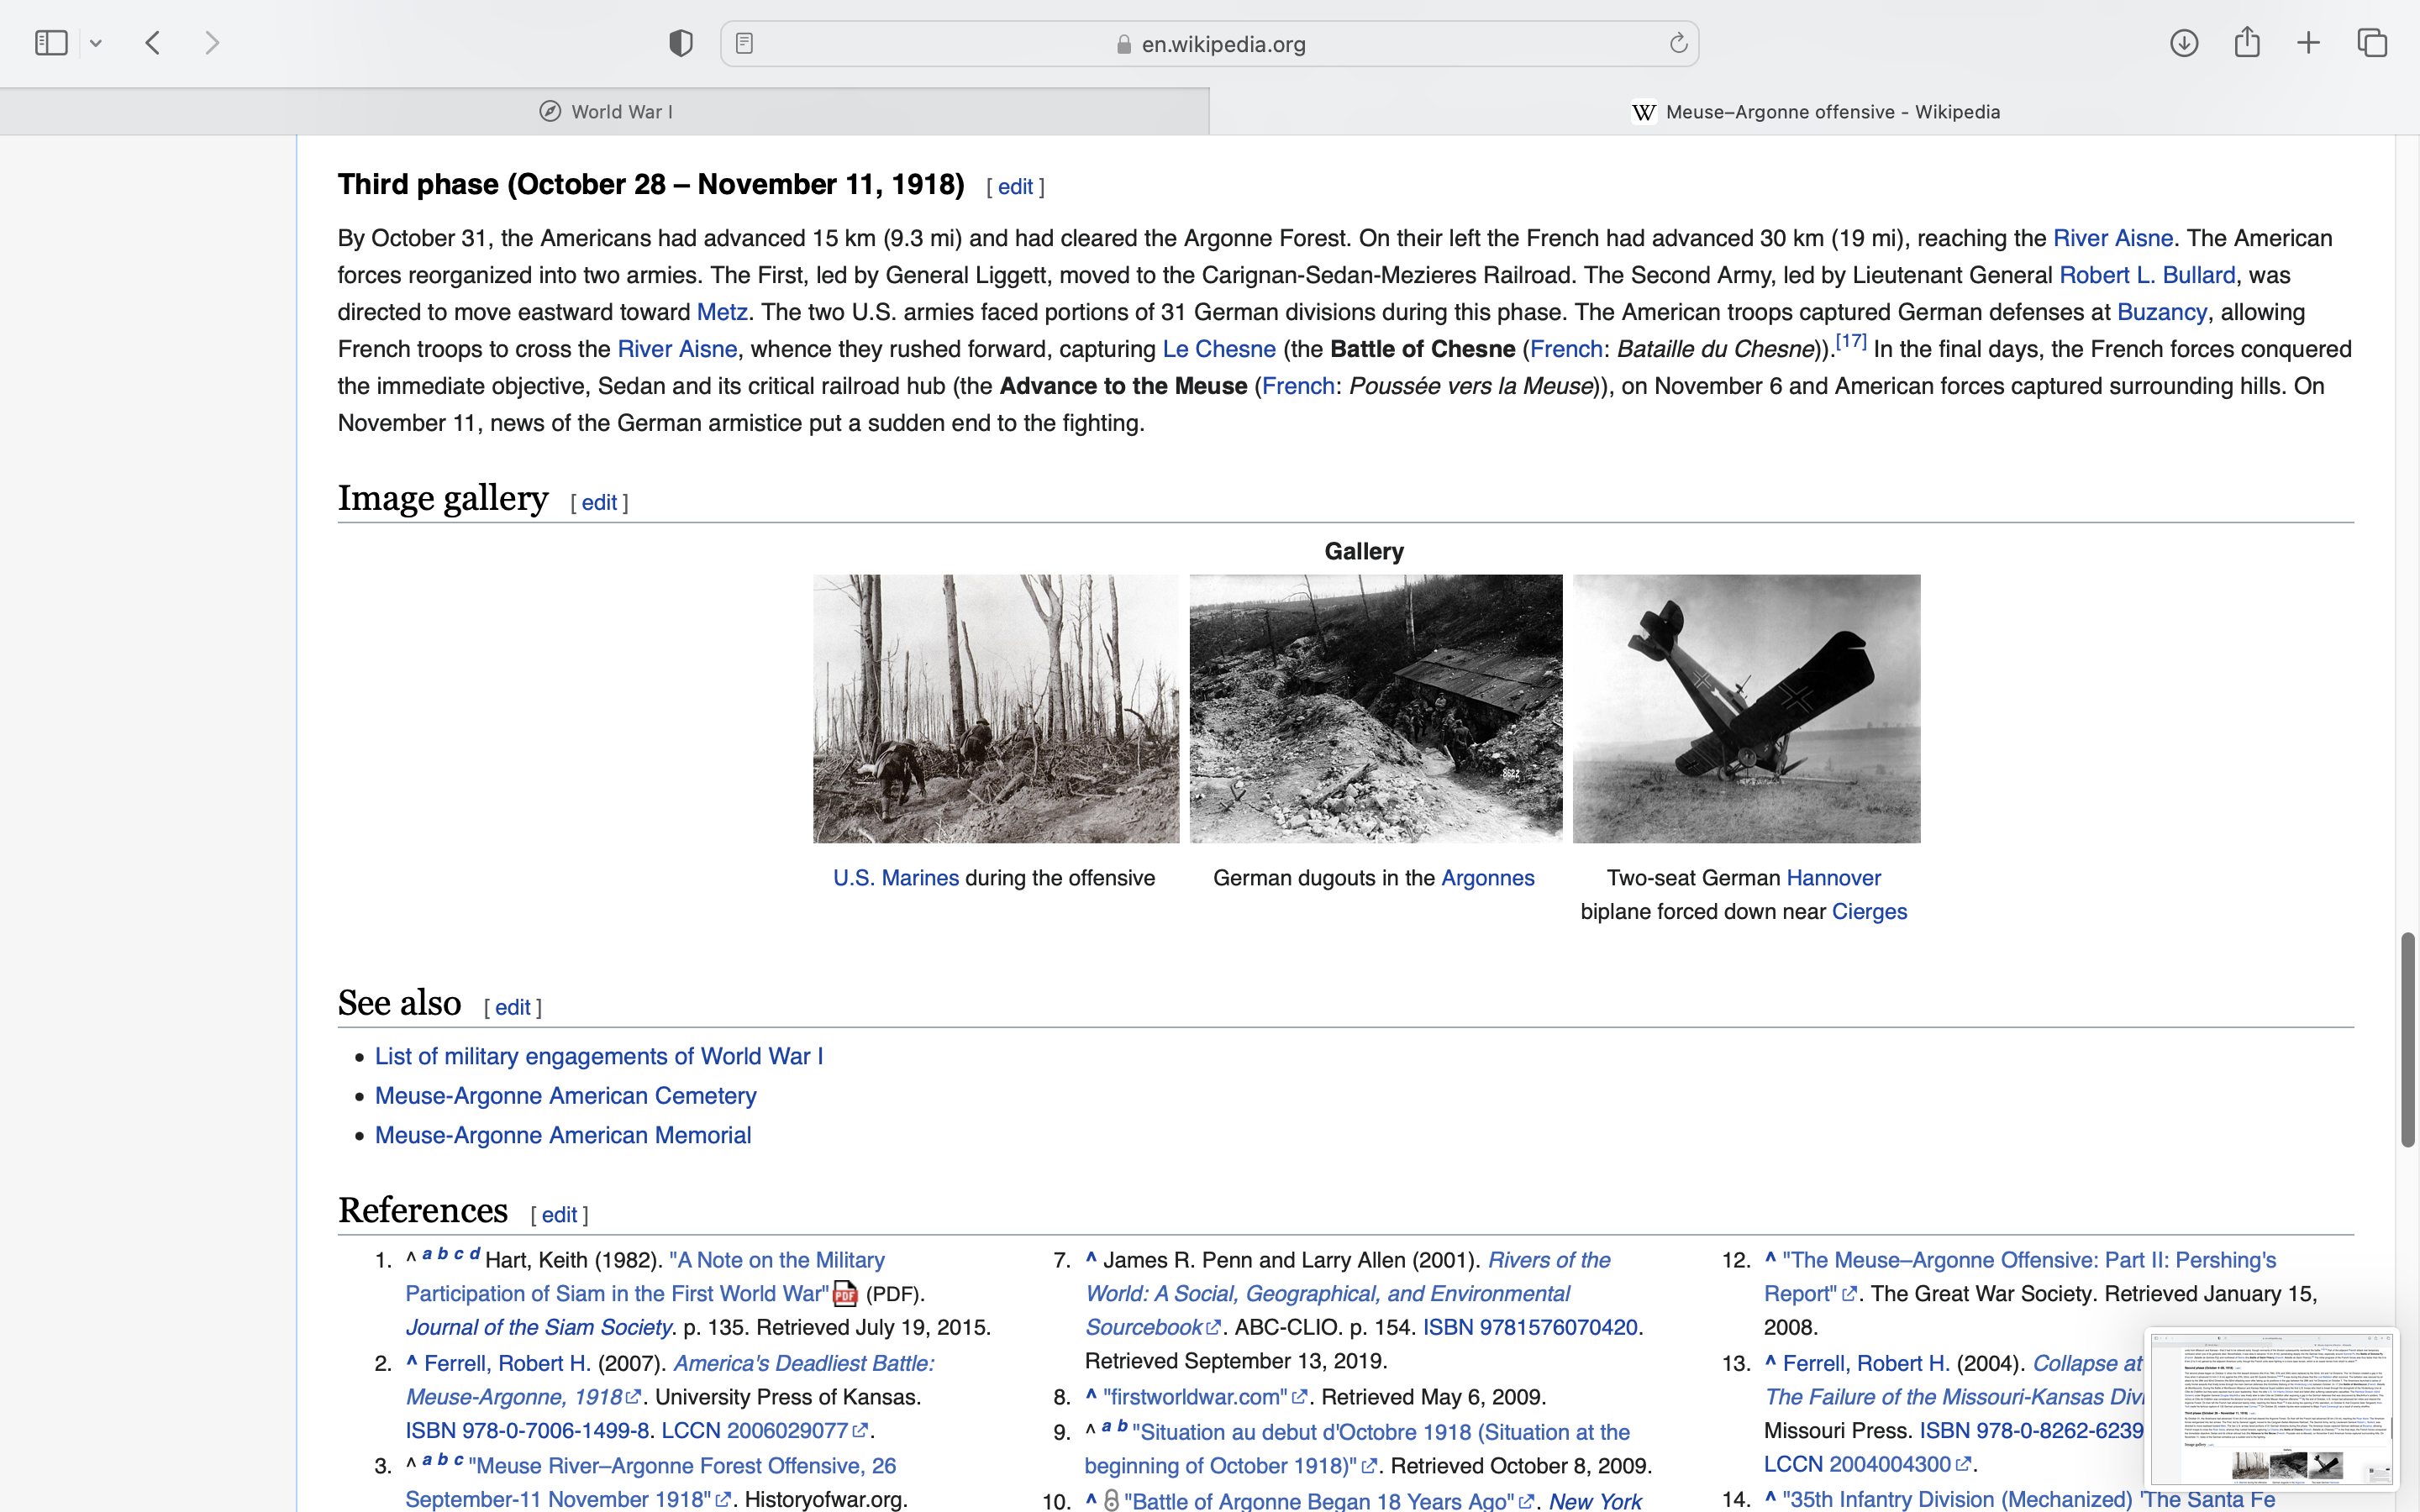Image resolution: width=2420 pixels, height=1512 pixels.
Task: Reload the Wikipedia page
Action: pyautogui.click(x=1678, y=43)
